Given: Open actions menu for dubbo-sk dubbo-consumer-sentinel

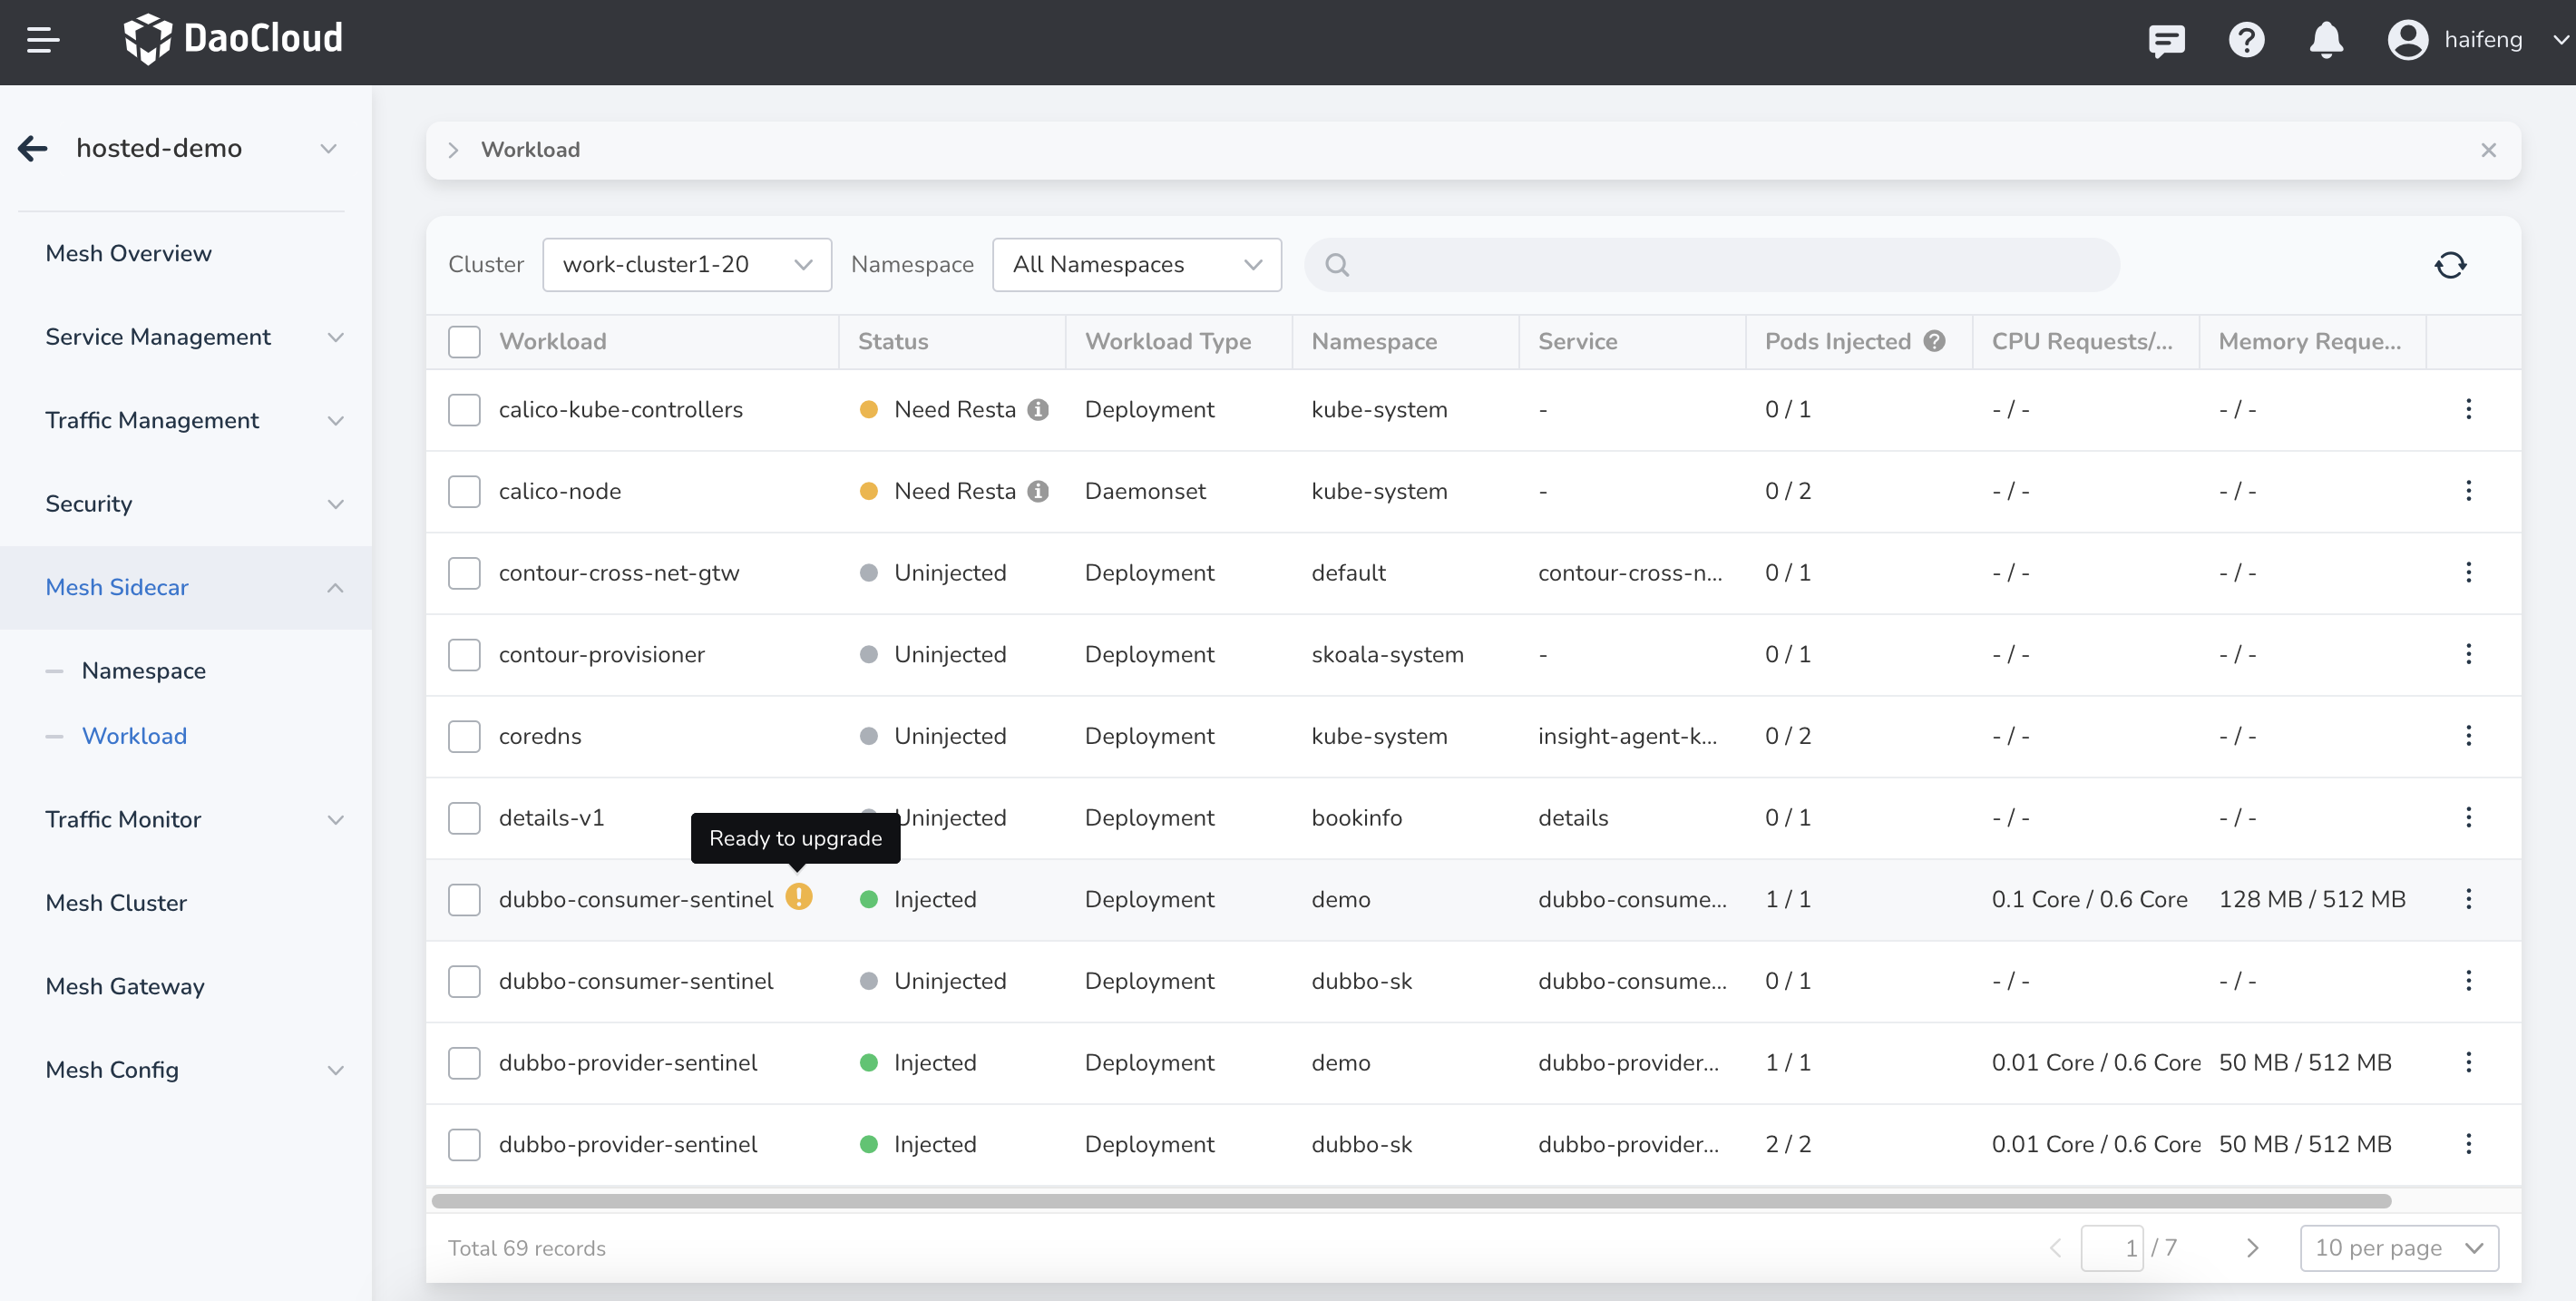Looking at the screenshot, I should click(2469, 981).
